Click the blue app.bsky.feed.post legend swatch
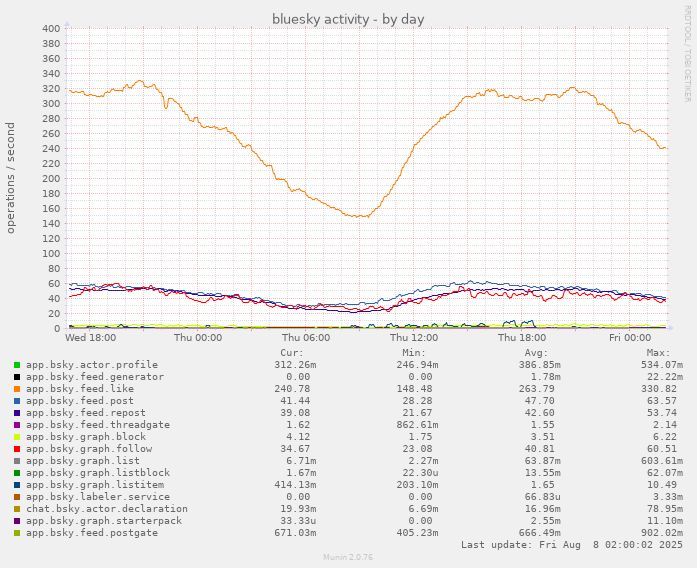 coord(17,401)
